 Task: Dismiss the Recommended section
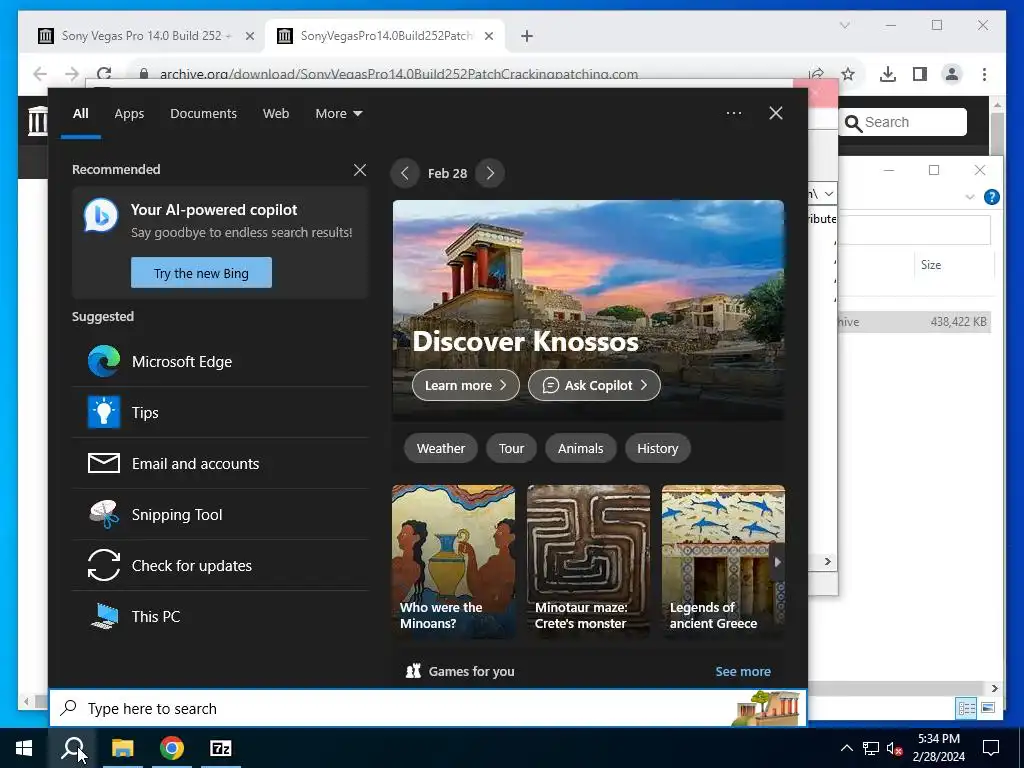(x=360, y=170)
